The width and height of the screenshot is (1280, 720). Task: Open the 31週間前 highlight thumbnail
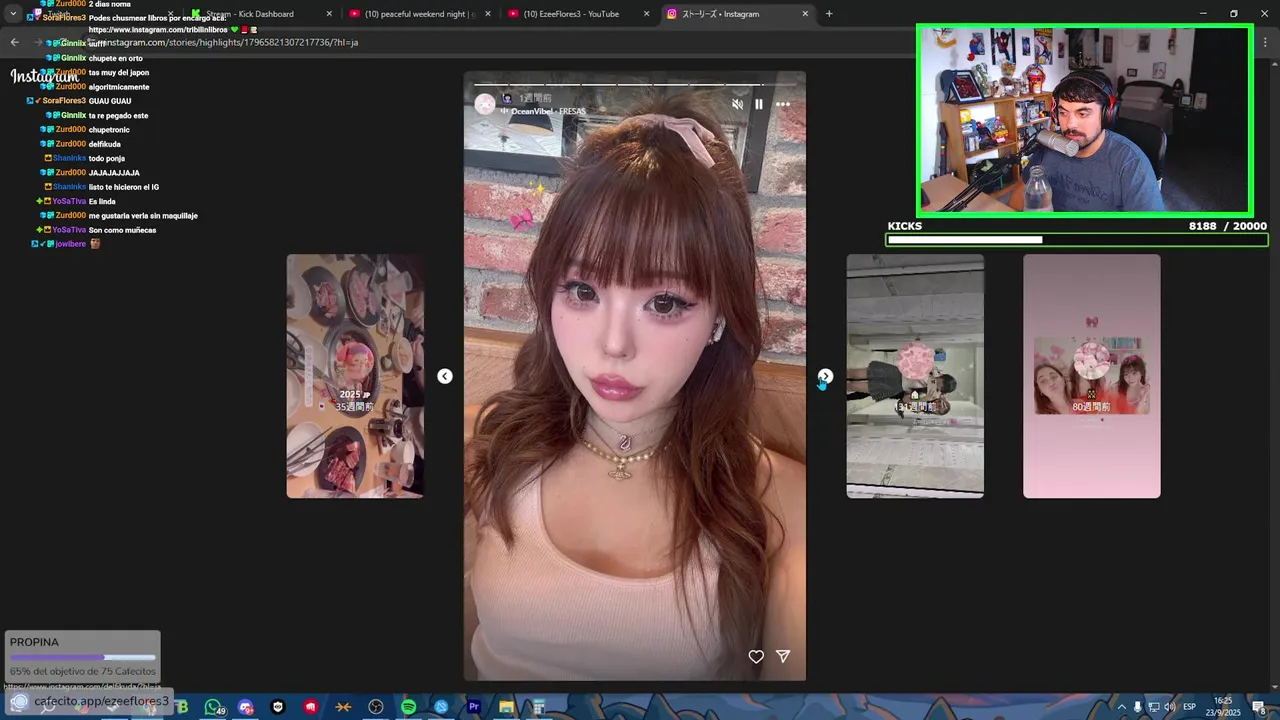(915, 376)
